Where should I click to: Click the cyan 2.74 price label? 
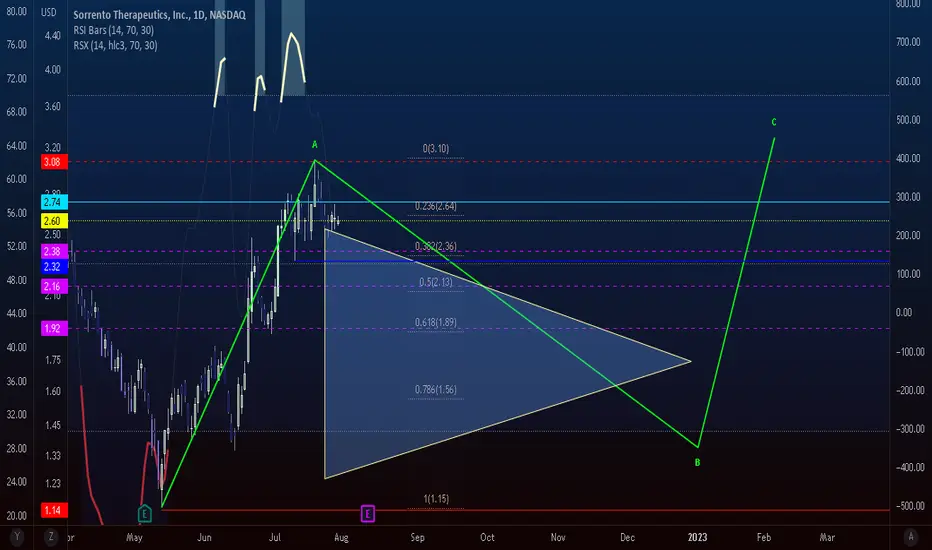pos(54,202)
